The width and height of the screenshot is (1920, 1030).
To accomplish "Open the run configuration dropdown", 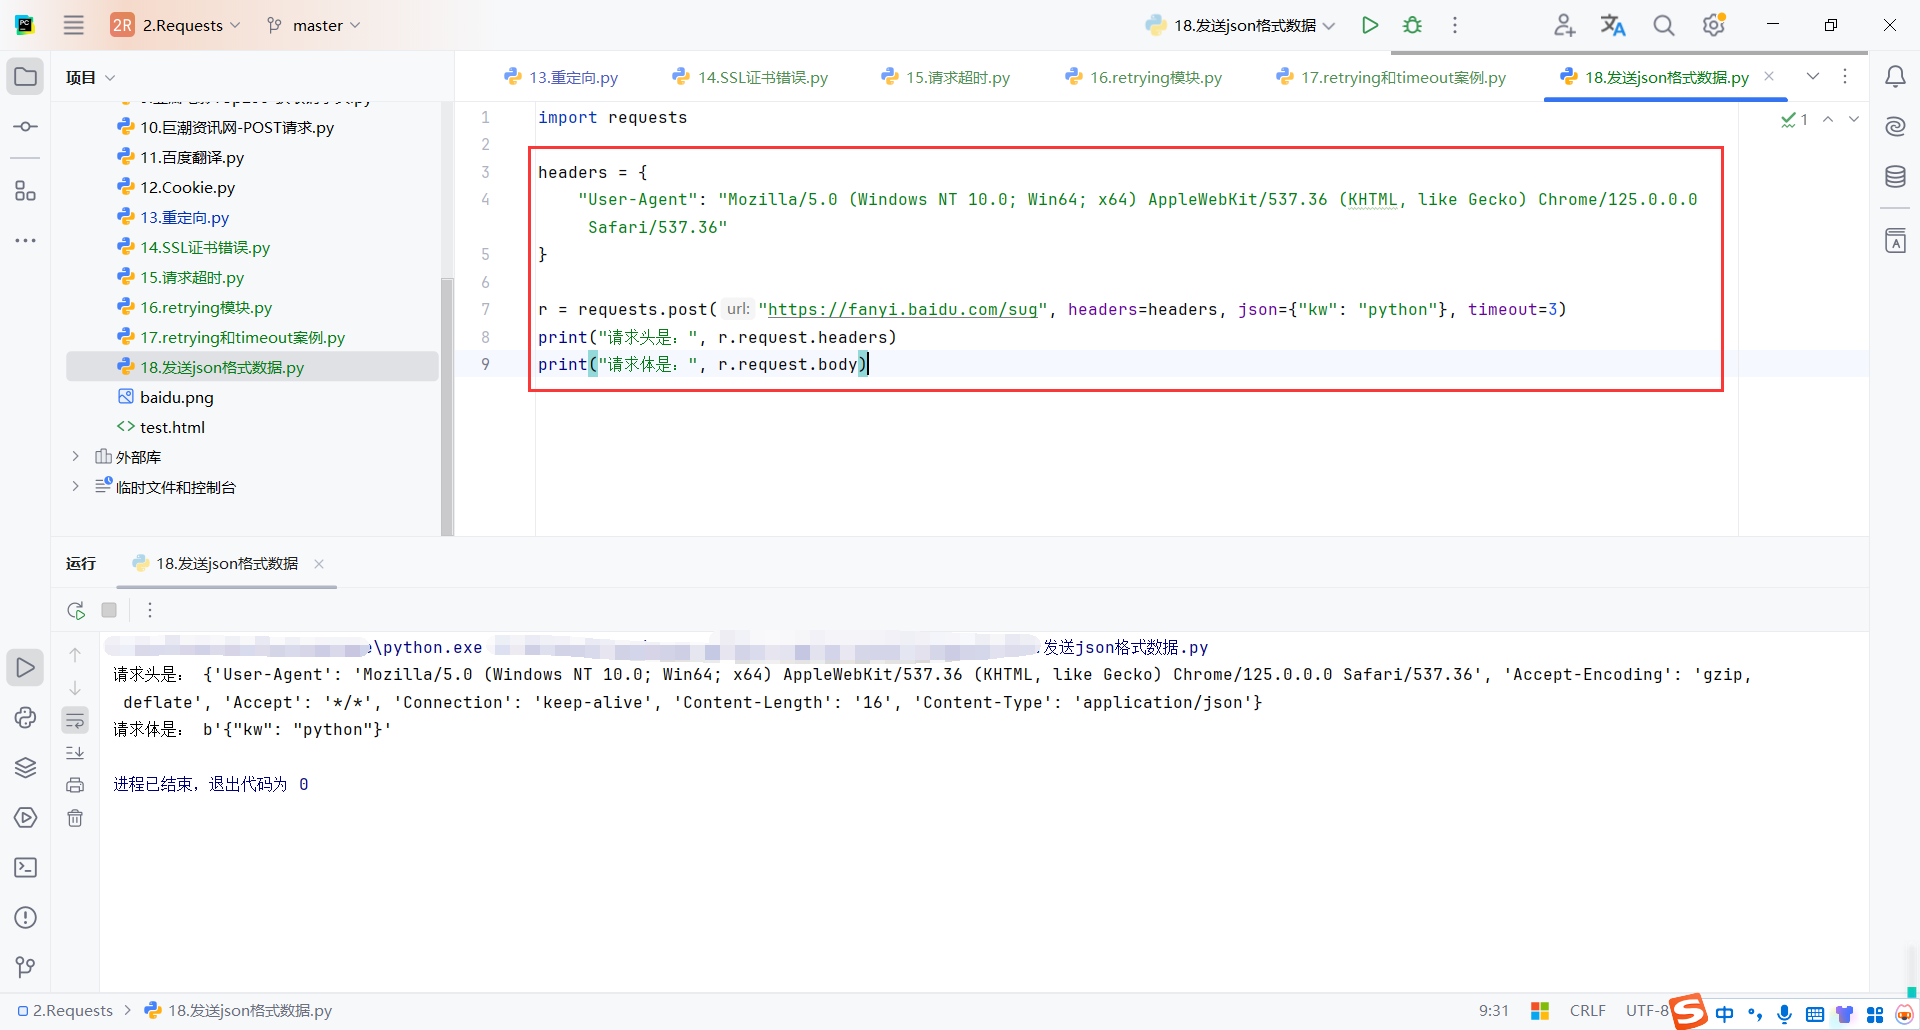I will point(1240,25).
